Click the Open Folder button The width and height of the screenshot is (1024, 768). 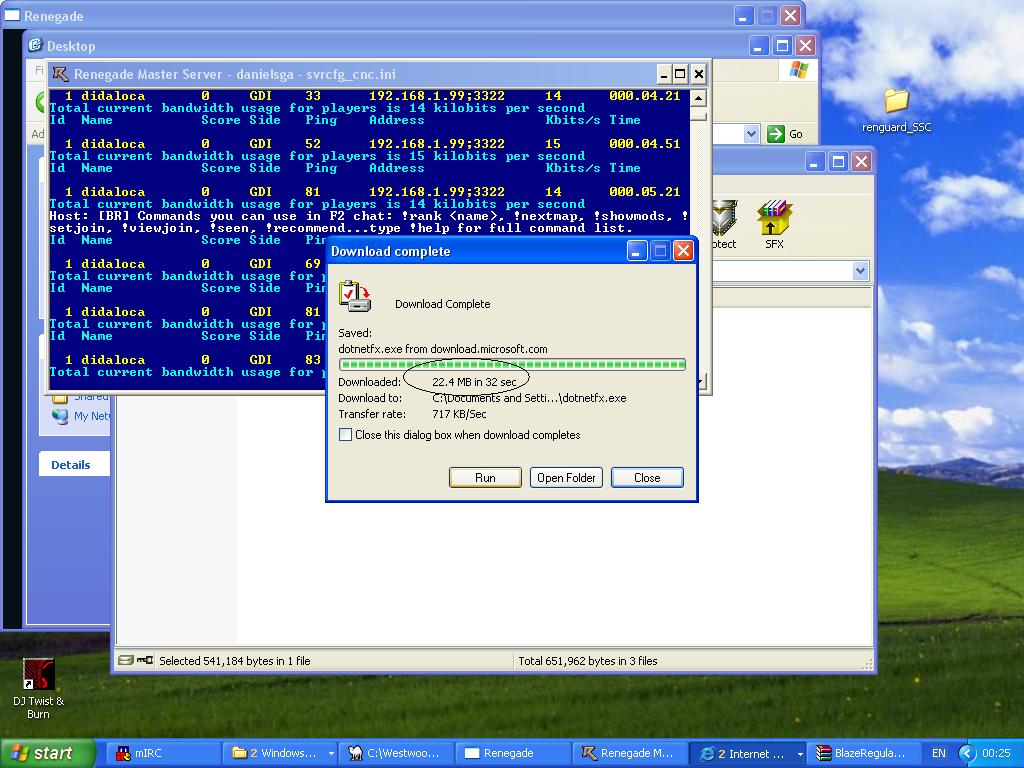(566, 477)
